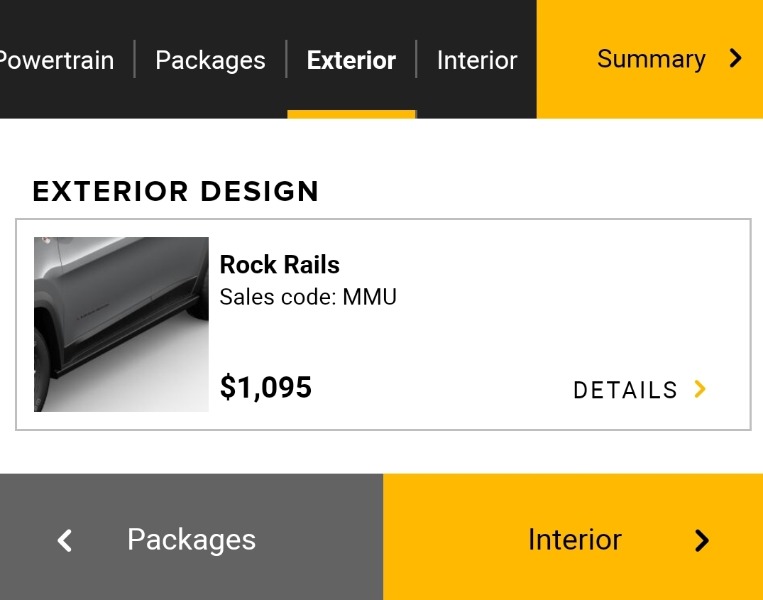763x600 pixels.
Task: Click the Rock Rails vehicle thumbnail
Action: (x=121, y=324)
